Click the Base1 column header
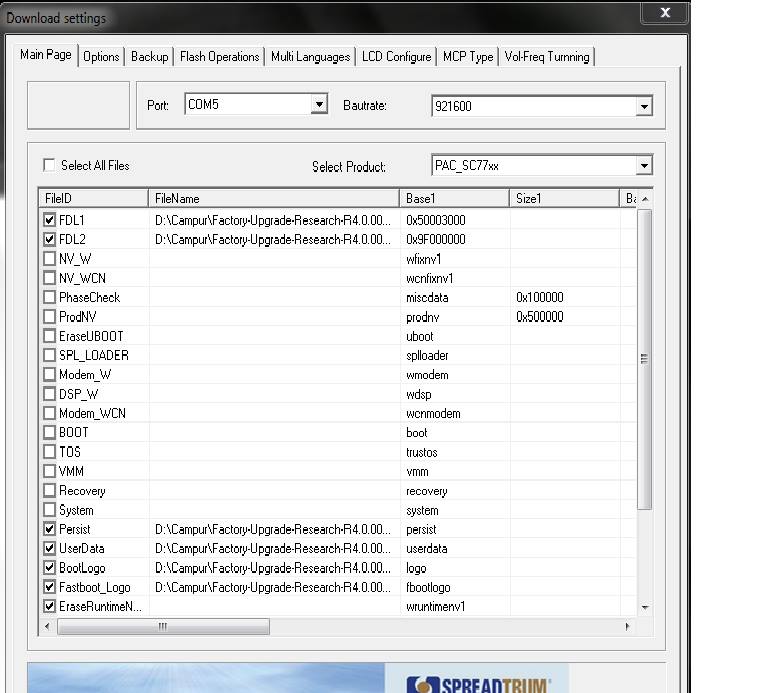 pyautogui.click(x=455, y=198)
